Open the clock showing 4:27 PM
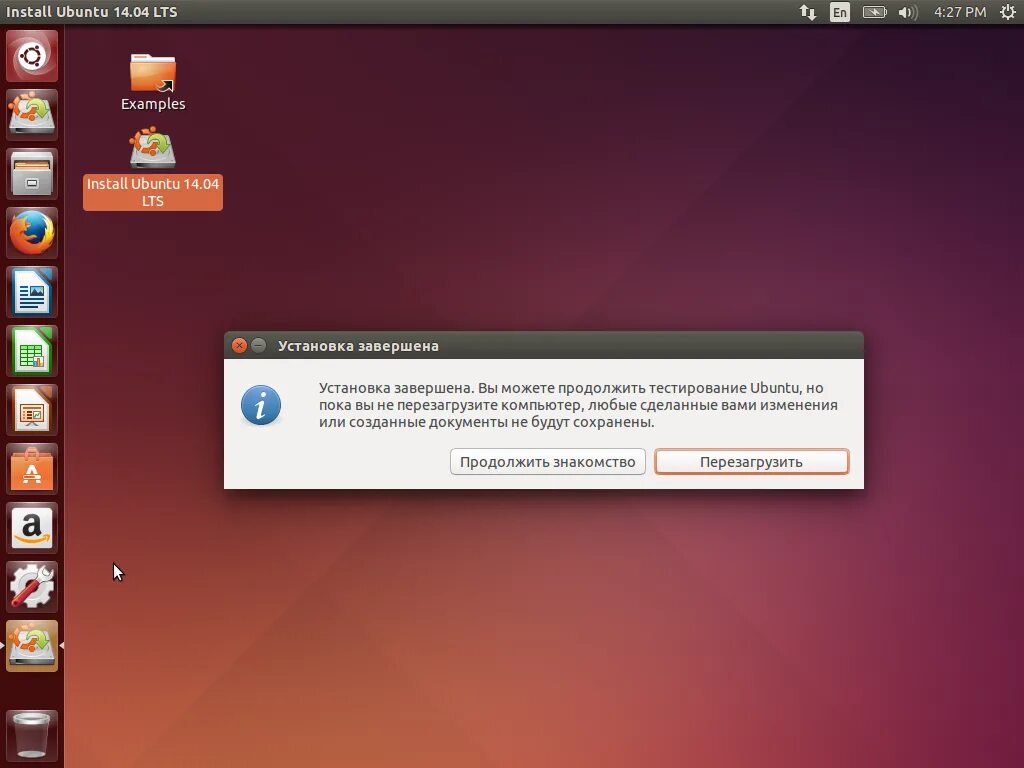This screenshot has height=768, width=1024. click(960, 12)
